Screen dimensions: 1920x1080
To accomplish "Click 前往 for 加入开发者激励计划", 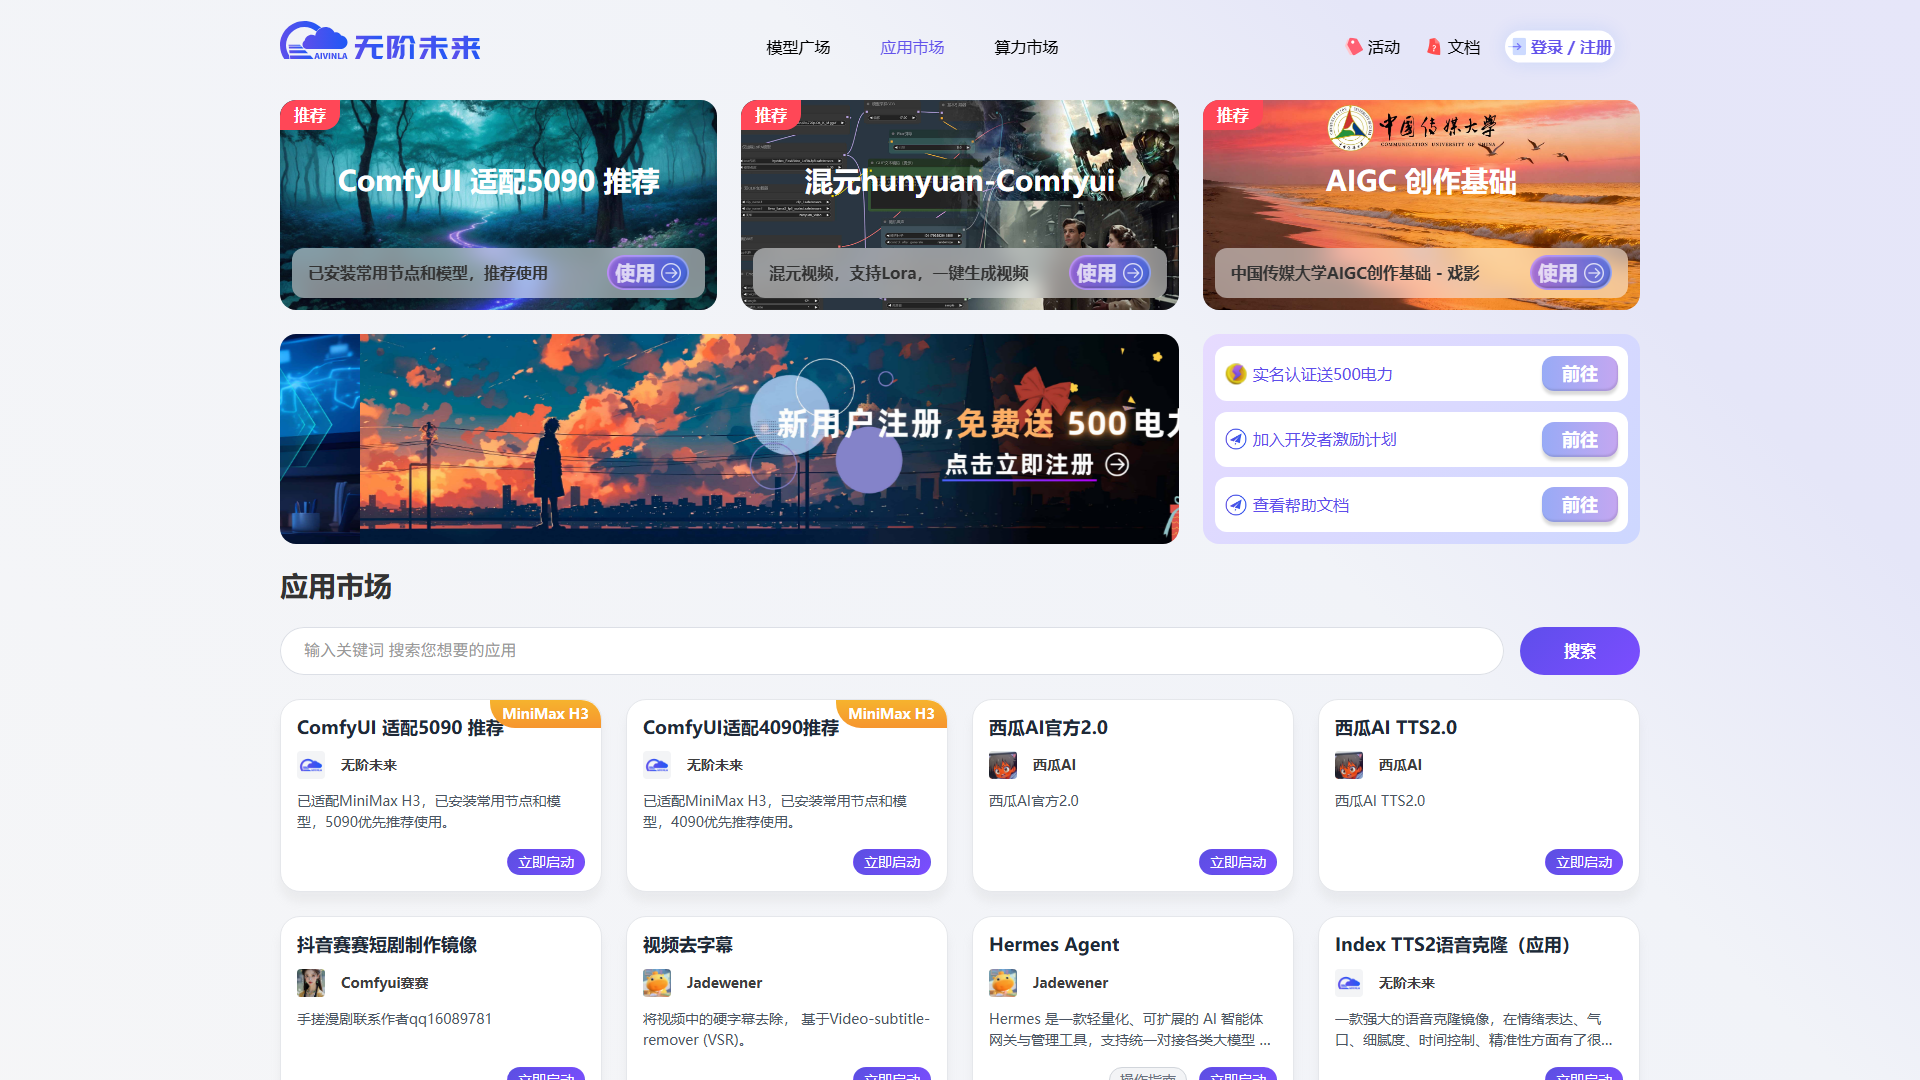I will [x=1579, y=440].
